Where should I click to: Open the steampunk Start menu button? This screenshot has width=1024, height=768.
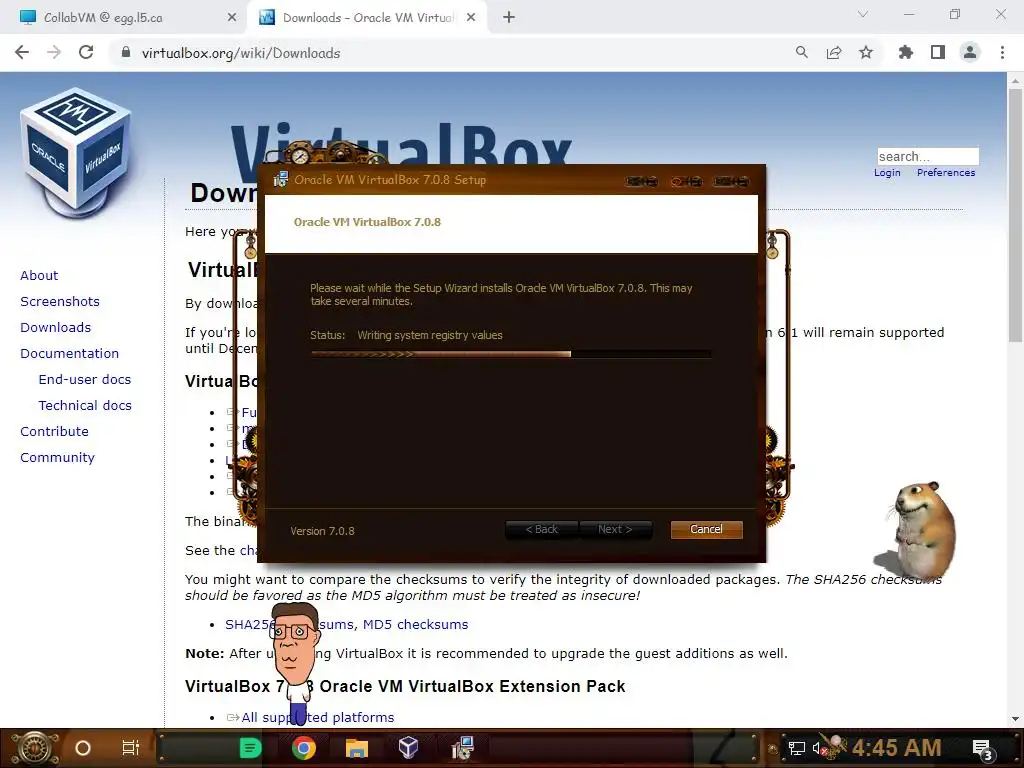point(34,748)
